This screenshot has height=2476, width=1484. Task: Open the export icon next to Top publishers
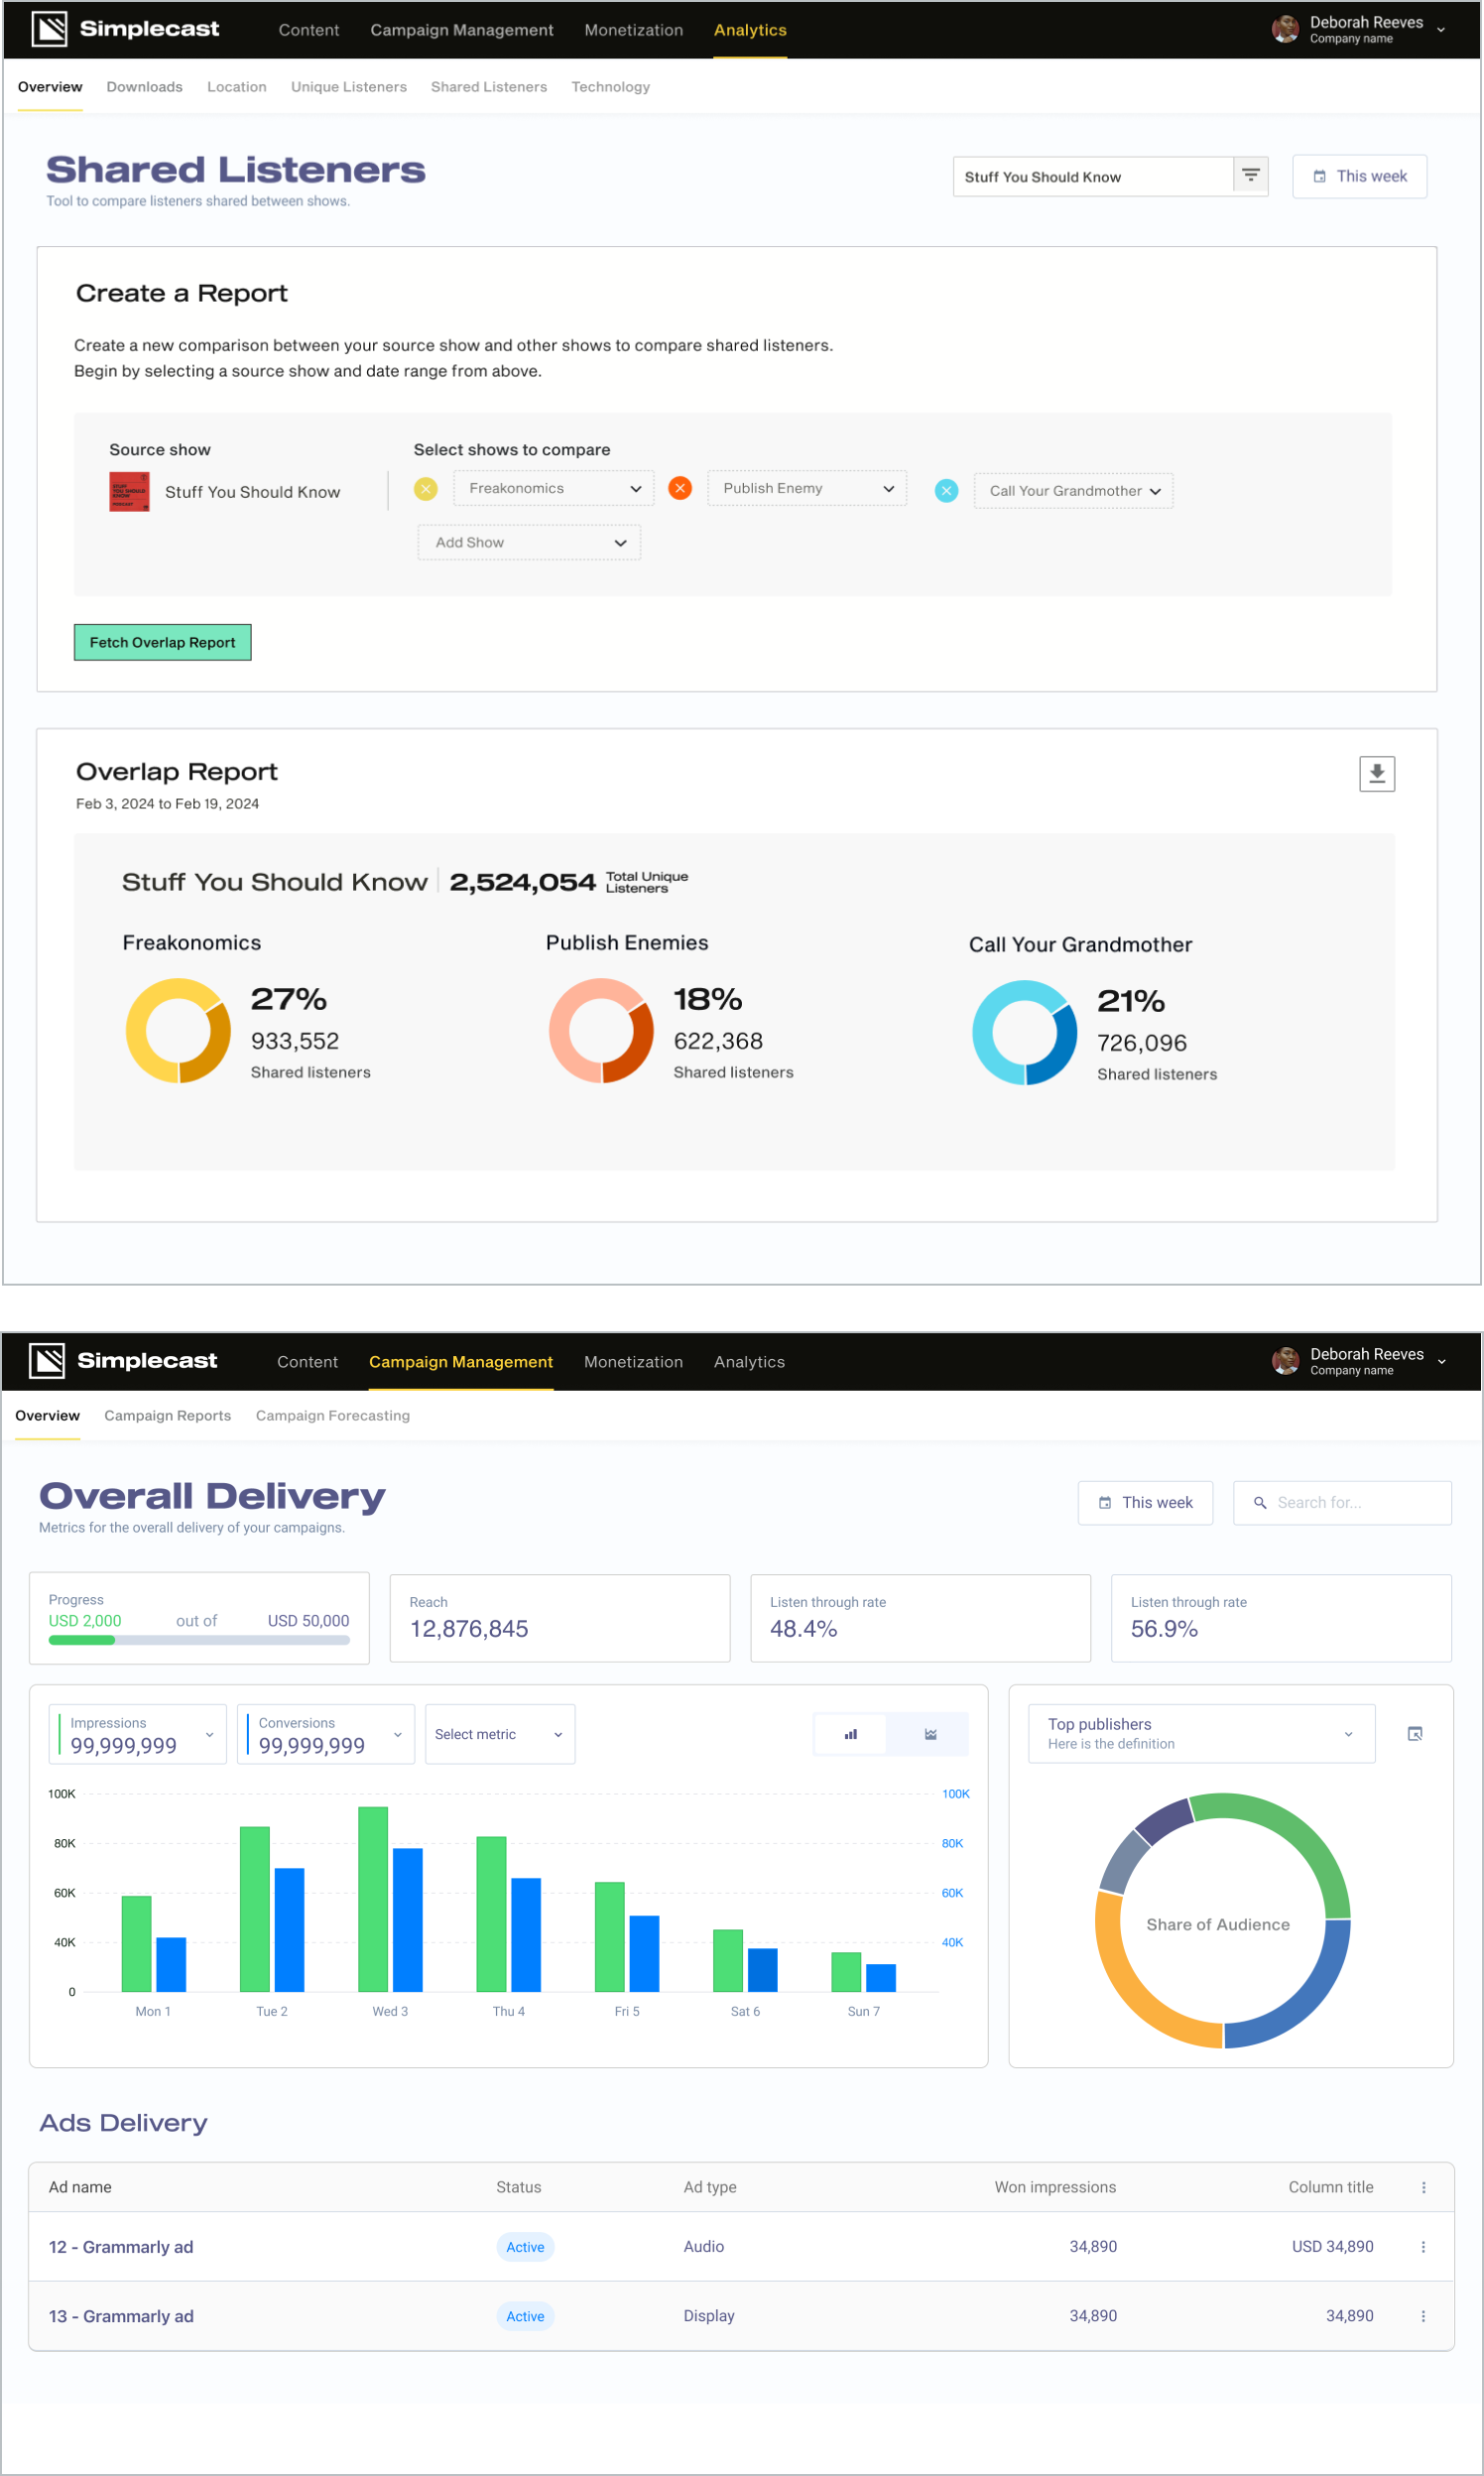(1415, 1734)
